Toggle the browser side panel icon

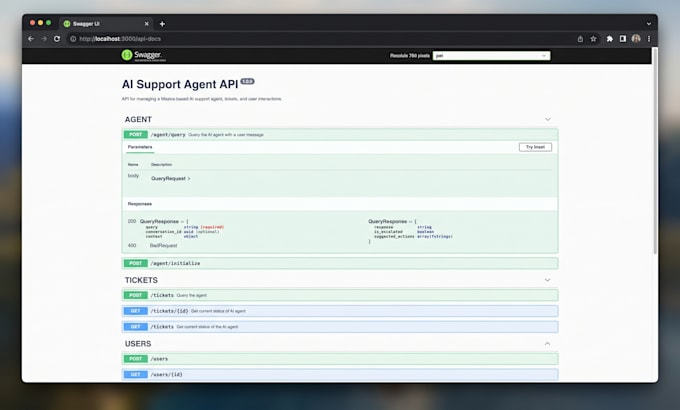pyautogui.click(x=623, y=39)
